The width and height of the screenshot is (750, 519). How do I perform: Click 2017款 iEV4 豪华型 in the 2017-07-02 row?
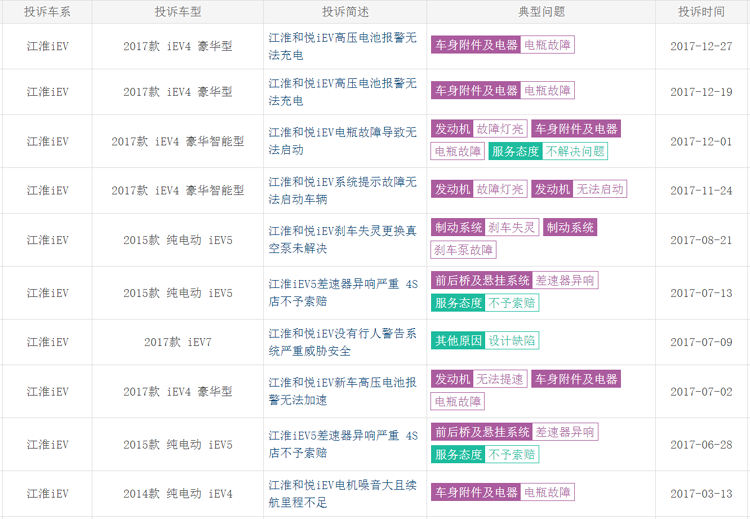point(178,391)
